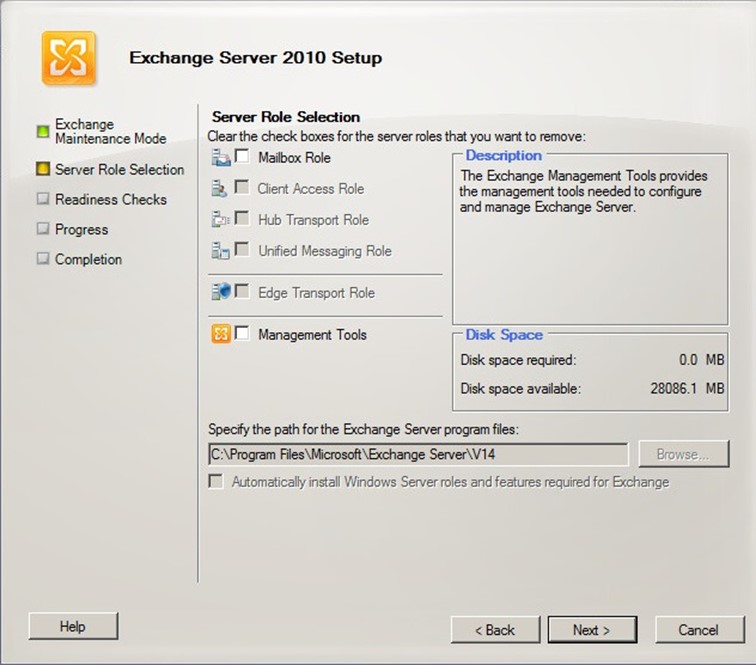Toggle the Unified Messaging Role checkbox

coord(242,249)
